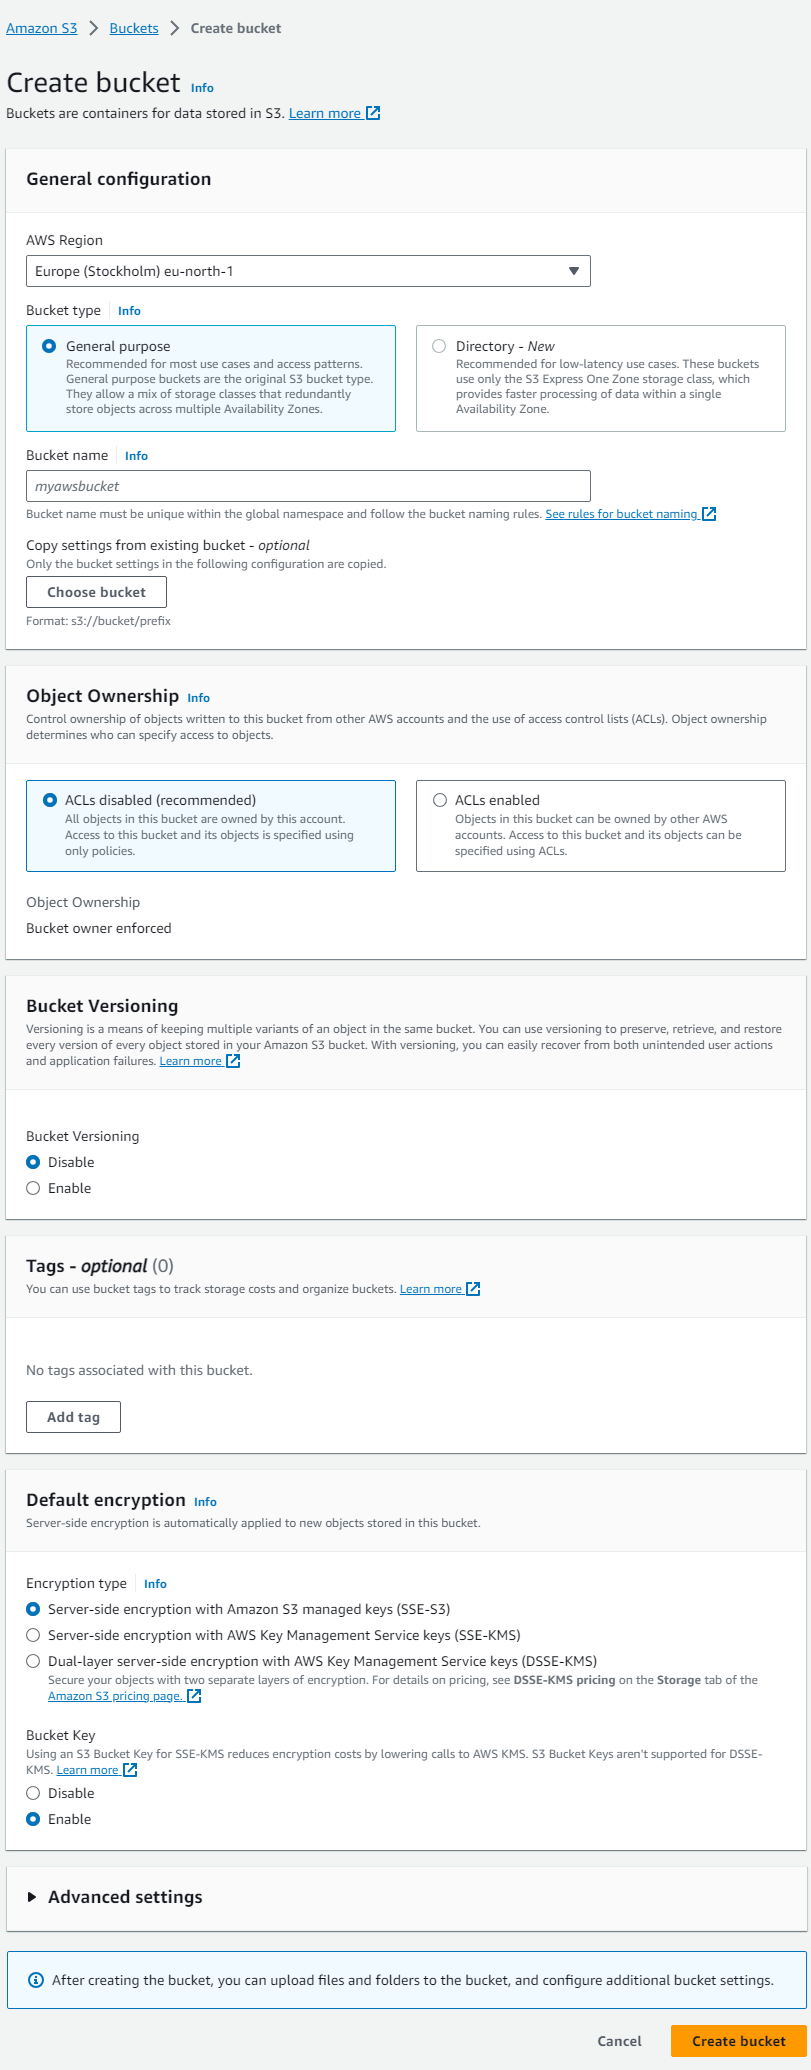811x2070 pixels.
Task: Click the Add tag button
Action: click(73, 1417)
